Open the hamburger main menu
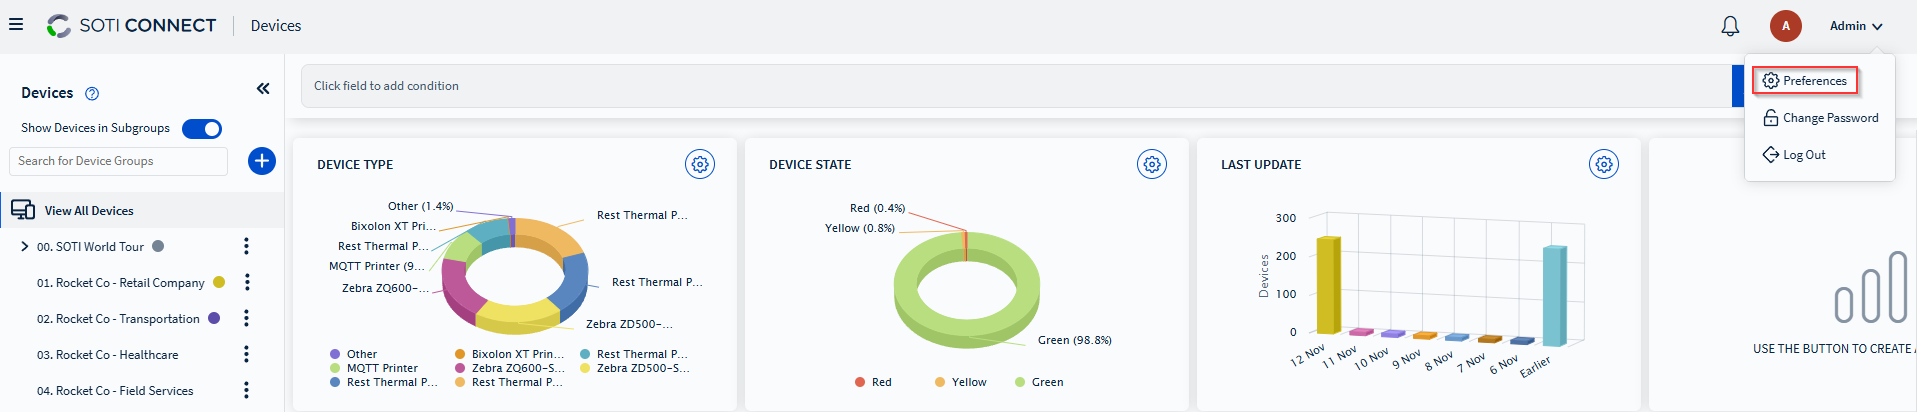 click(16, 24)
